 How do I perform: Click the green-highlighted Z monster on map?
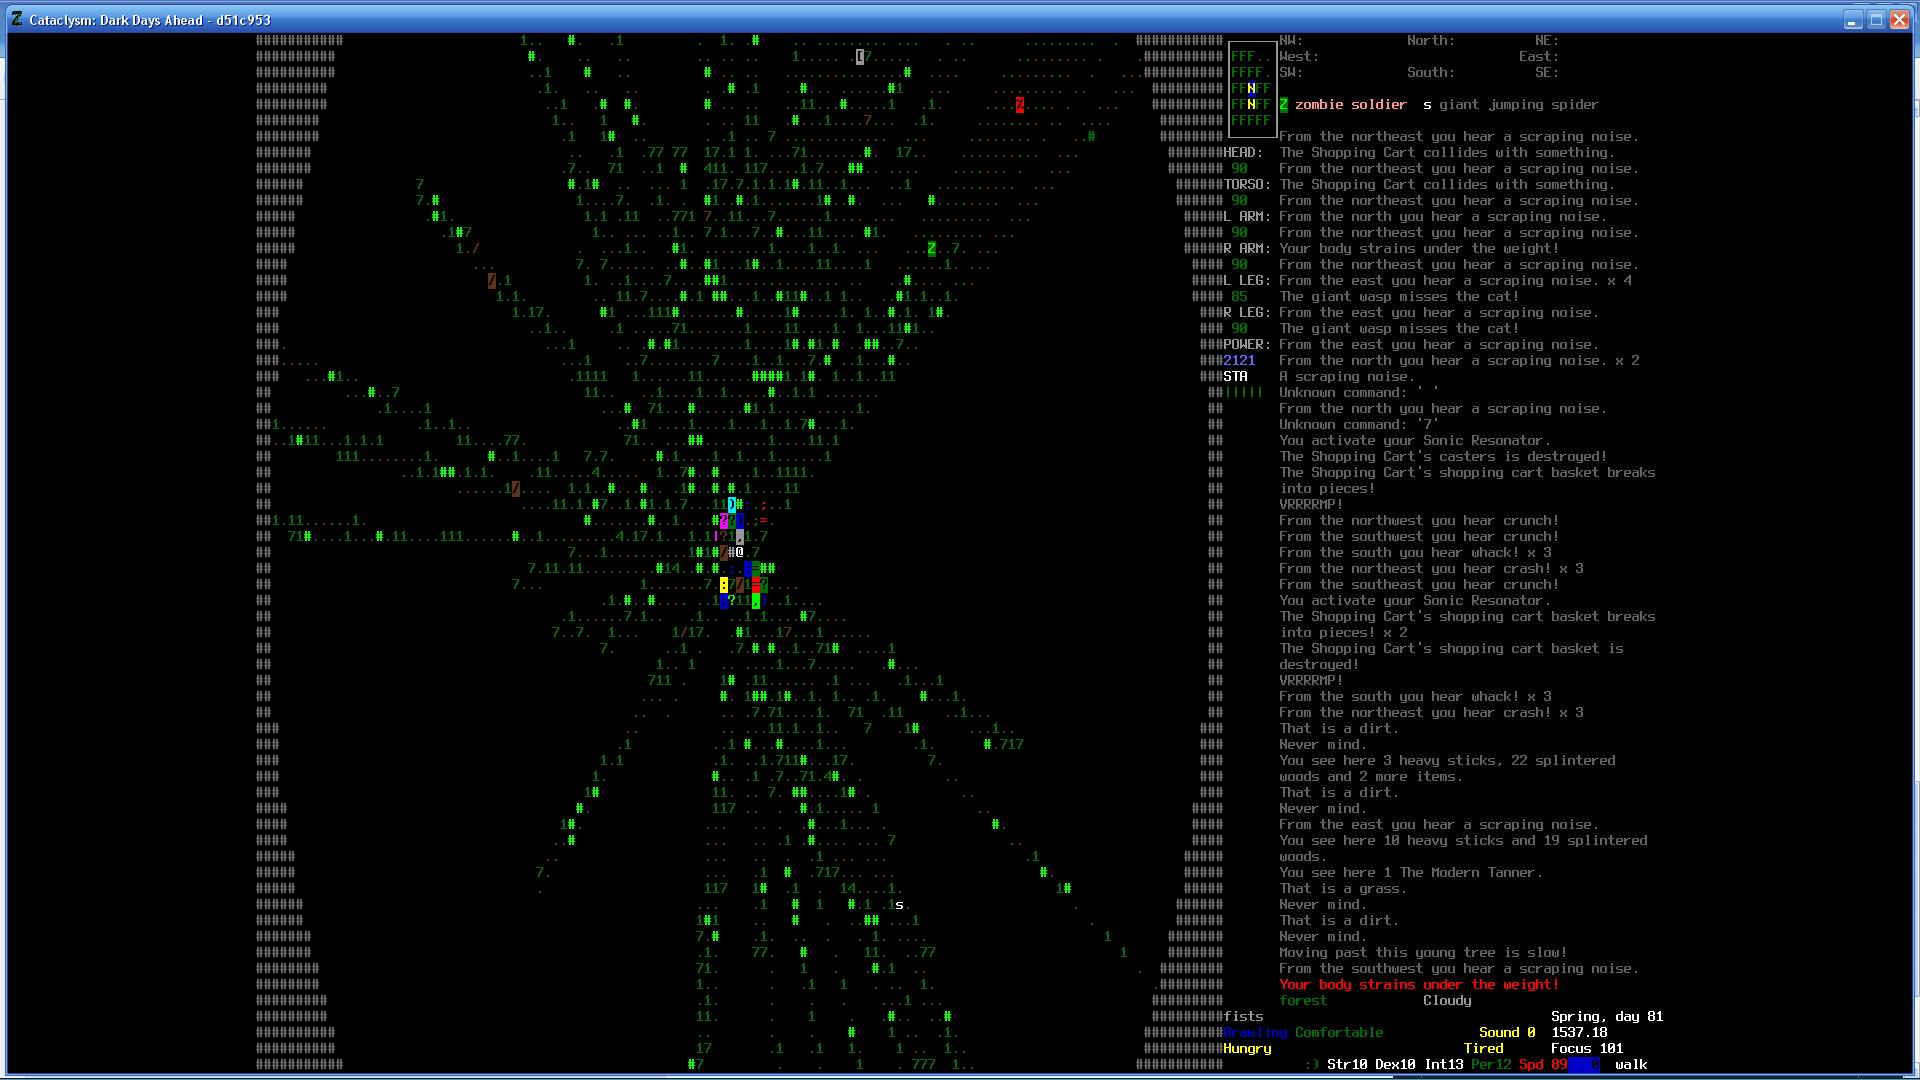(x=931, y=249)
